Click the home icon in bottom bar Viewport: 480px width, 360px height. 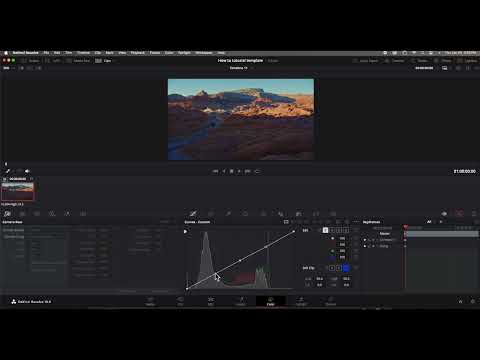tap(461, 301)
